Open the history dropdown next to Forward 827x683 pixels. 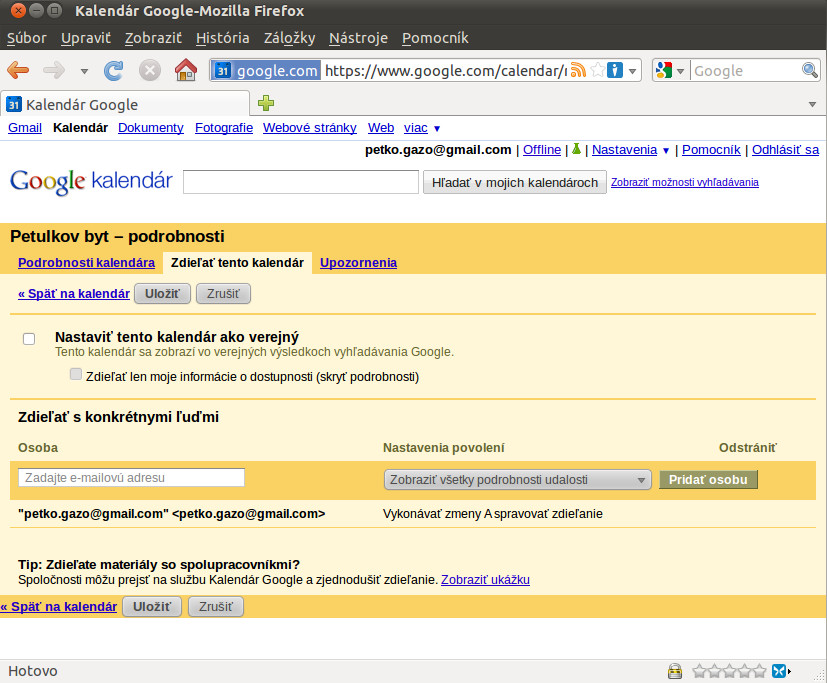[84, 71]
